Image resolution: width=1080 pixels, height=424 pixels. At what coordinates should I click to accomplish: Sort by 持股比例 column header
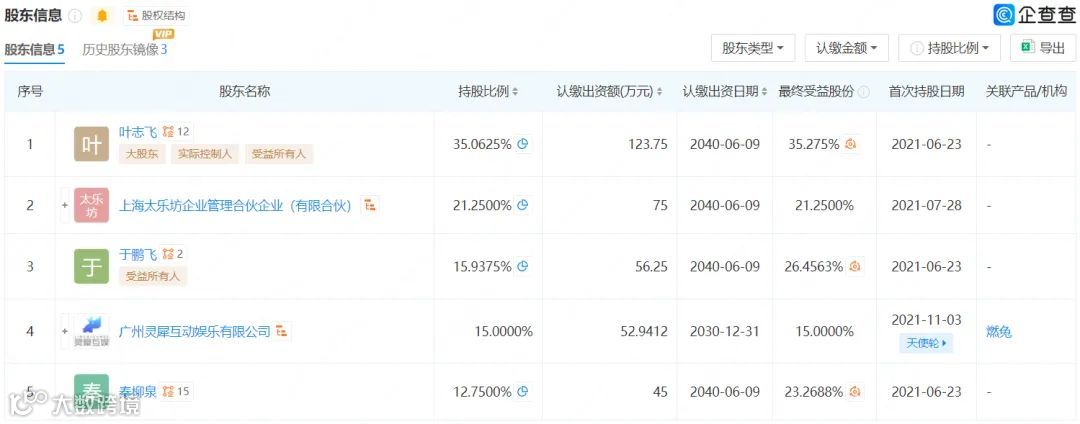pos(488,92)
